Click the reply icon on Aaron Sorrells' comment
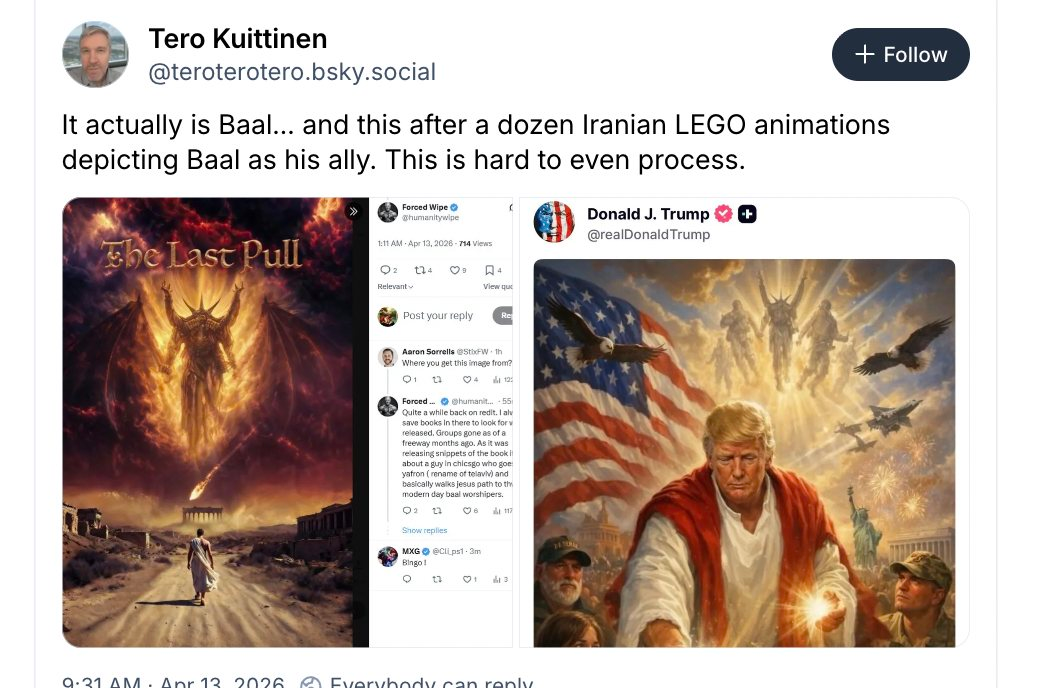 coord(409,378)
